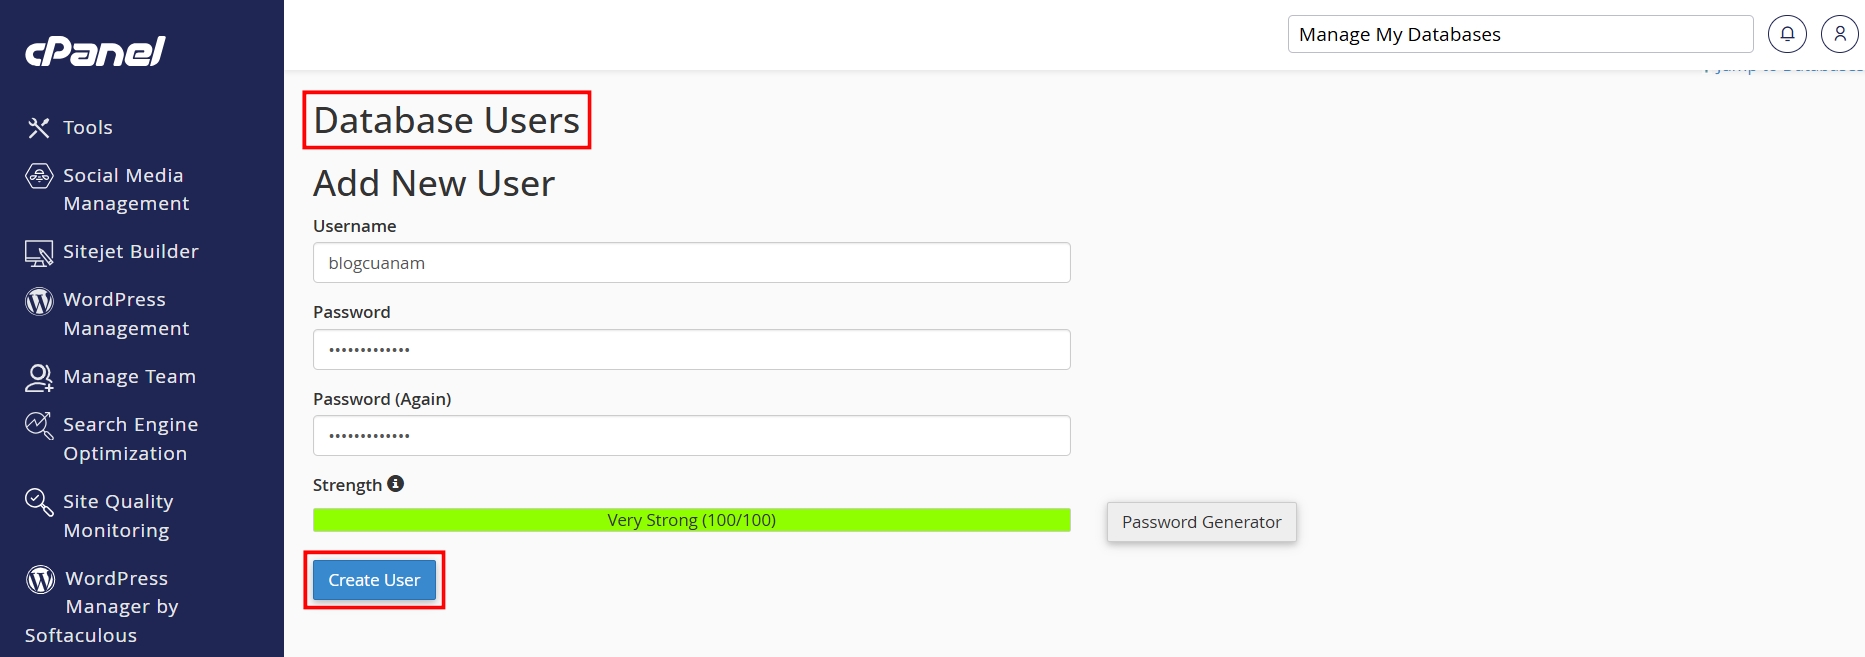
Task: Click the Strength info tooltip icon
Action: [395, 483]
